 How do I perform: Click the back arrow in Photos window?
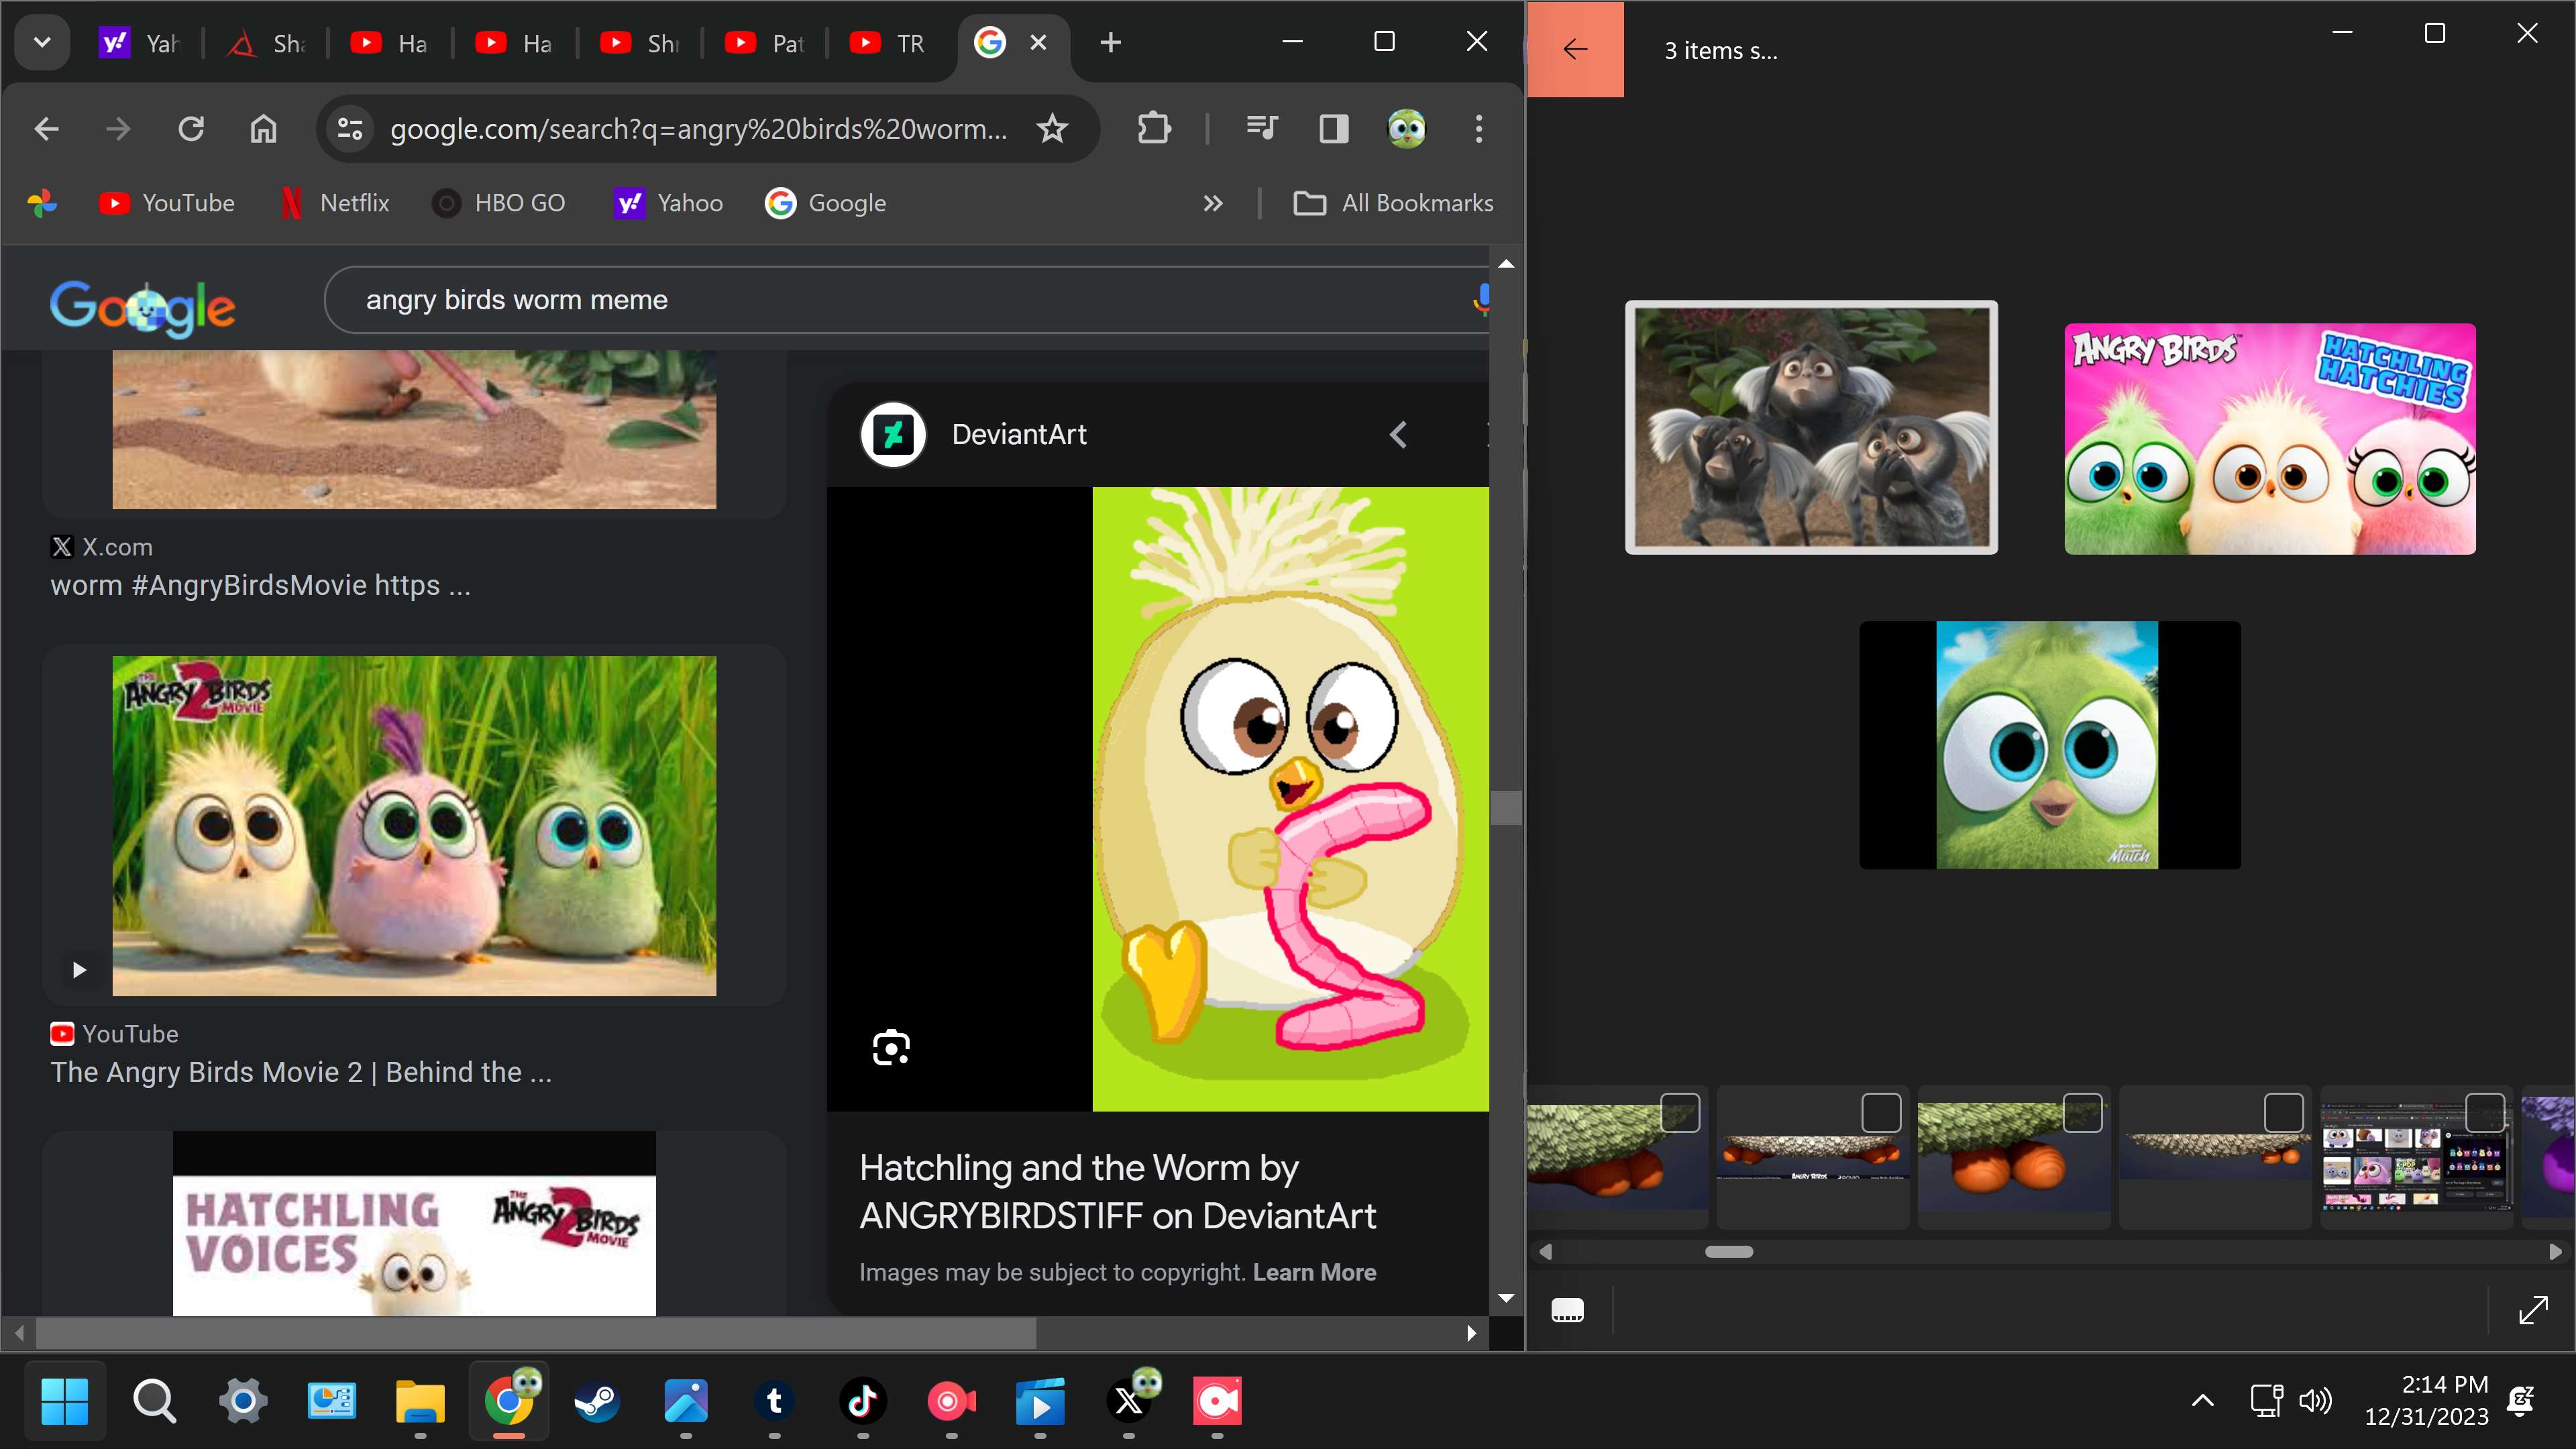(x=1575, y=49)
